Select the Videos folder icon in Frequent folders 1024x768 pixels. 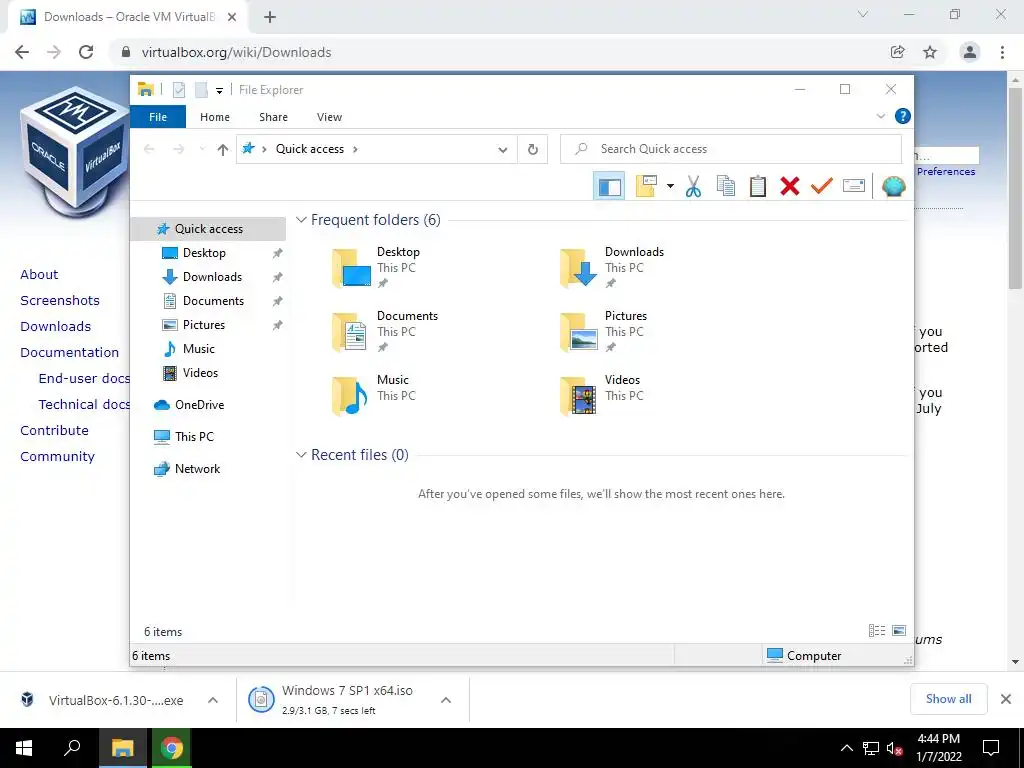pos(579,396)
